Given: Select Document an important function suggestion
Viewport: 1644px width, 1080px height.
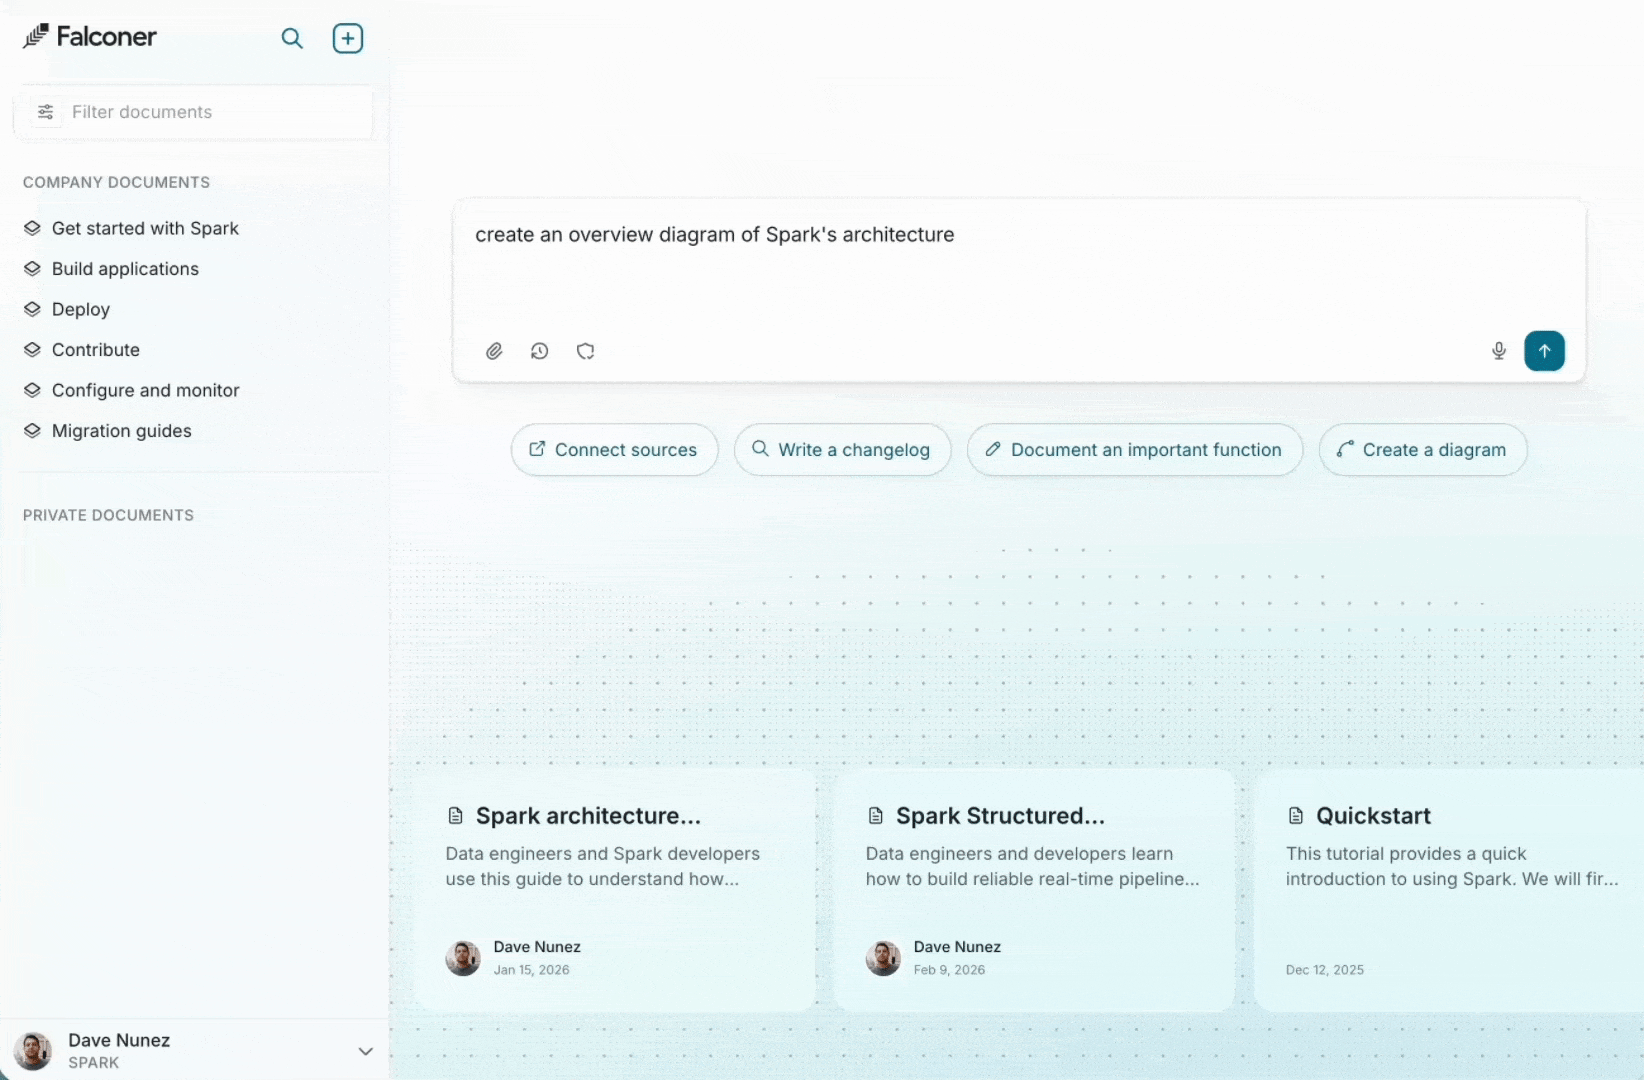Looking at the screenshot, I should pyautogui.click(x=1134, y=450).
